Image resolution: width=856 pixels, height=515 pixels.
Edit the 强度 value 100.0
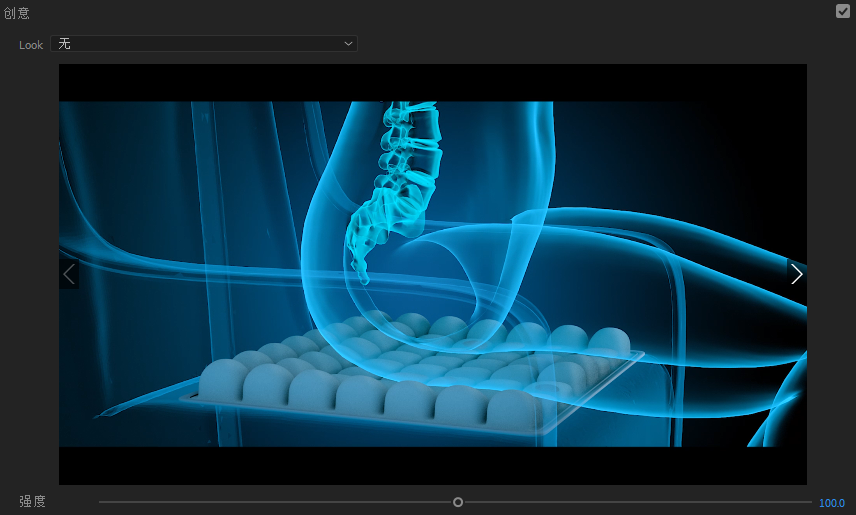click(831, 503)
